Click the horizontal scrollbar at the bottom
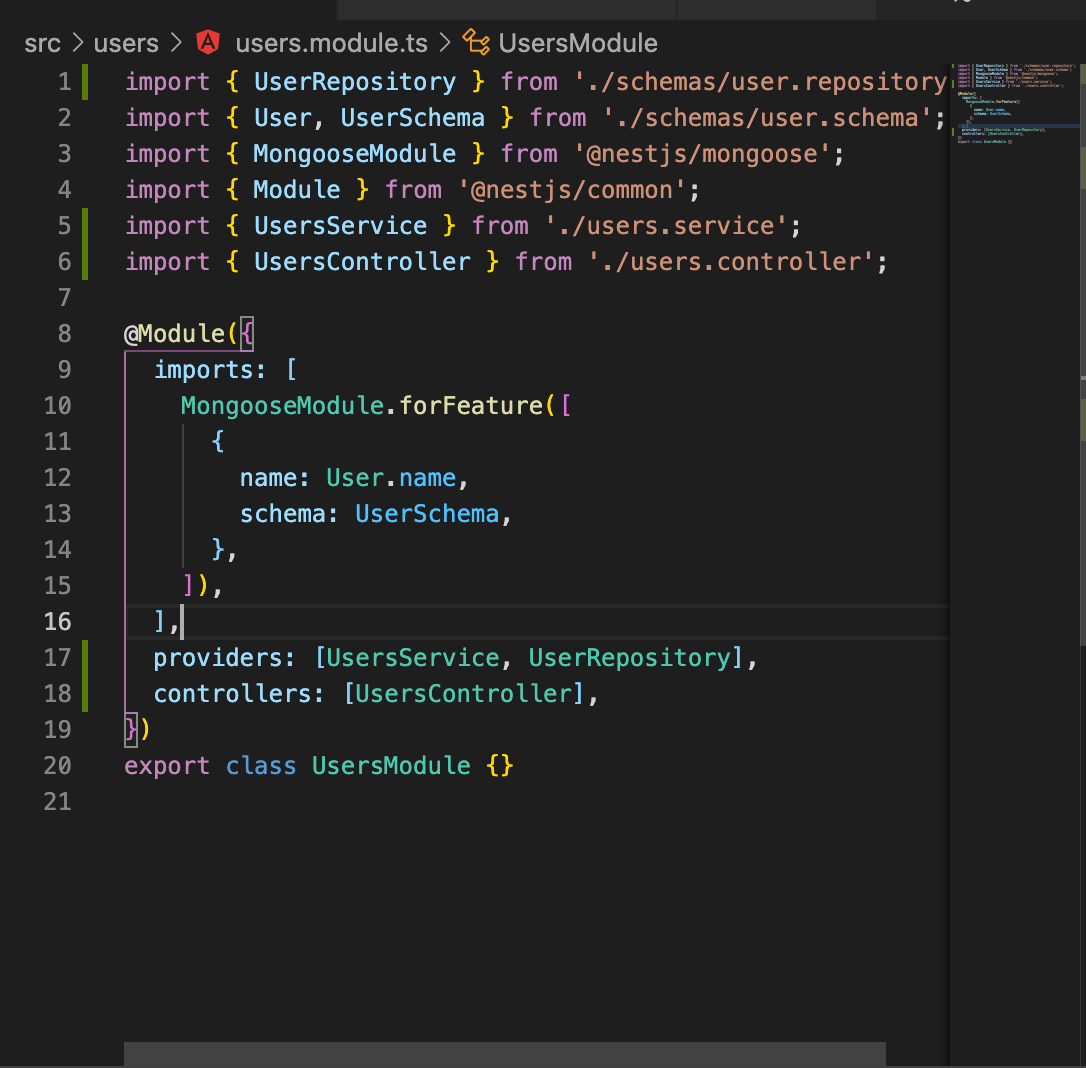This screenshot has height=1068, width=1086. (505, 1054)
